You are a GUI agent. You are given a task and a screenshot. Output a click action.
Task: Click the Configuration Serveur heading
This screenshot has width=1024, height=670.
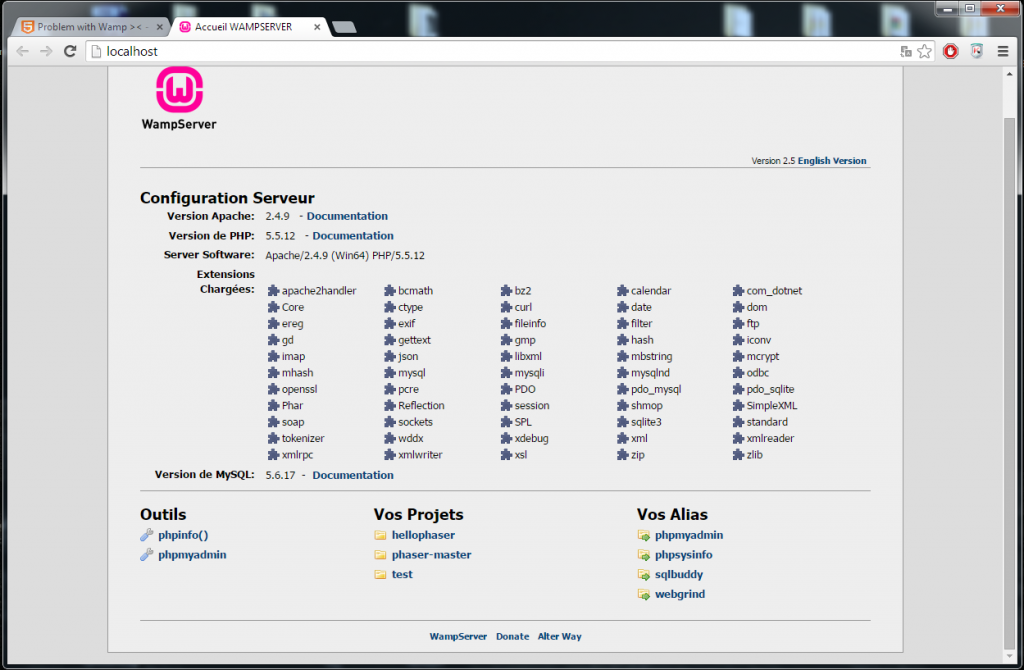point(227,198)
